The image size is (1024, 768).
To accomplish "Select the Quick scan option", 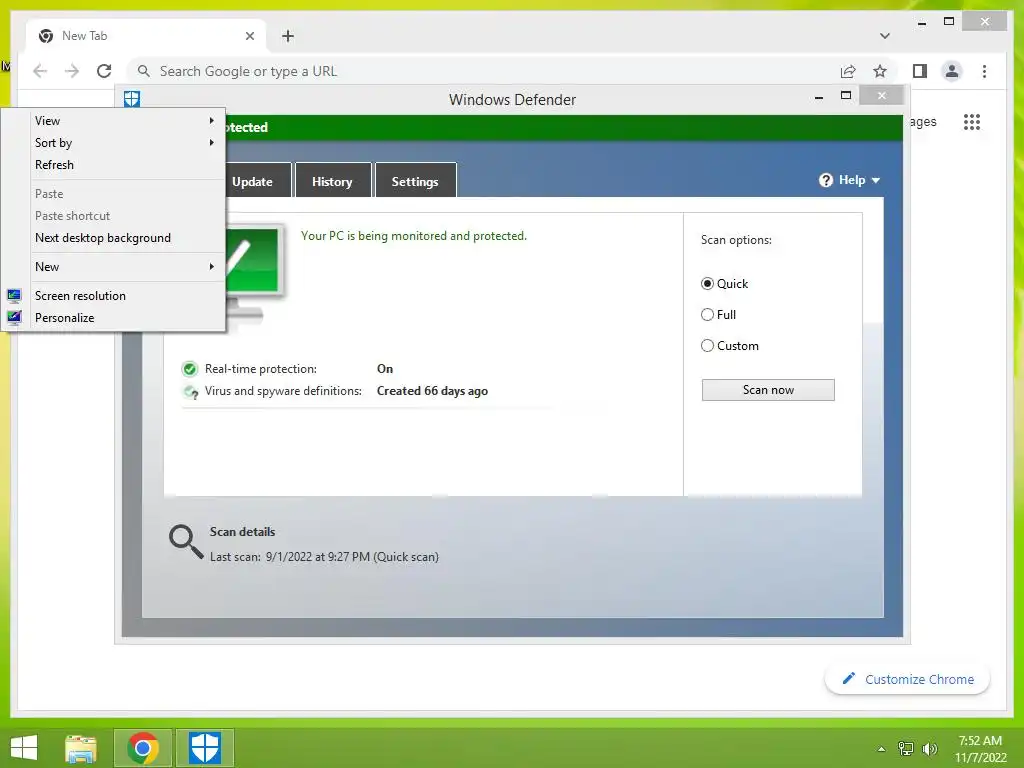I will pyautogui.click(x=724, y=283).
